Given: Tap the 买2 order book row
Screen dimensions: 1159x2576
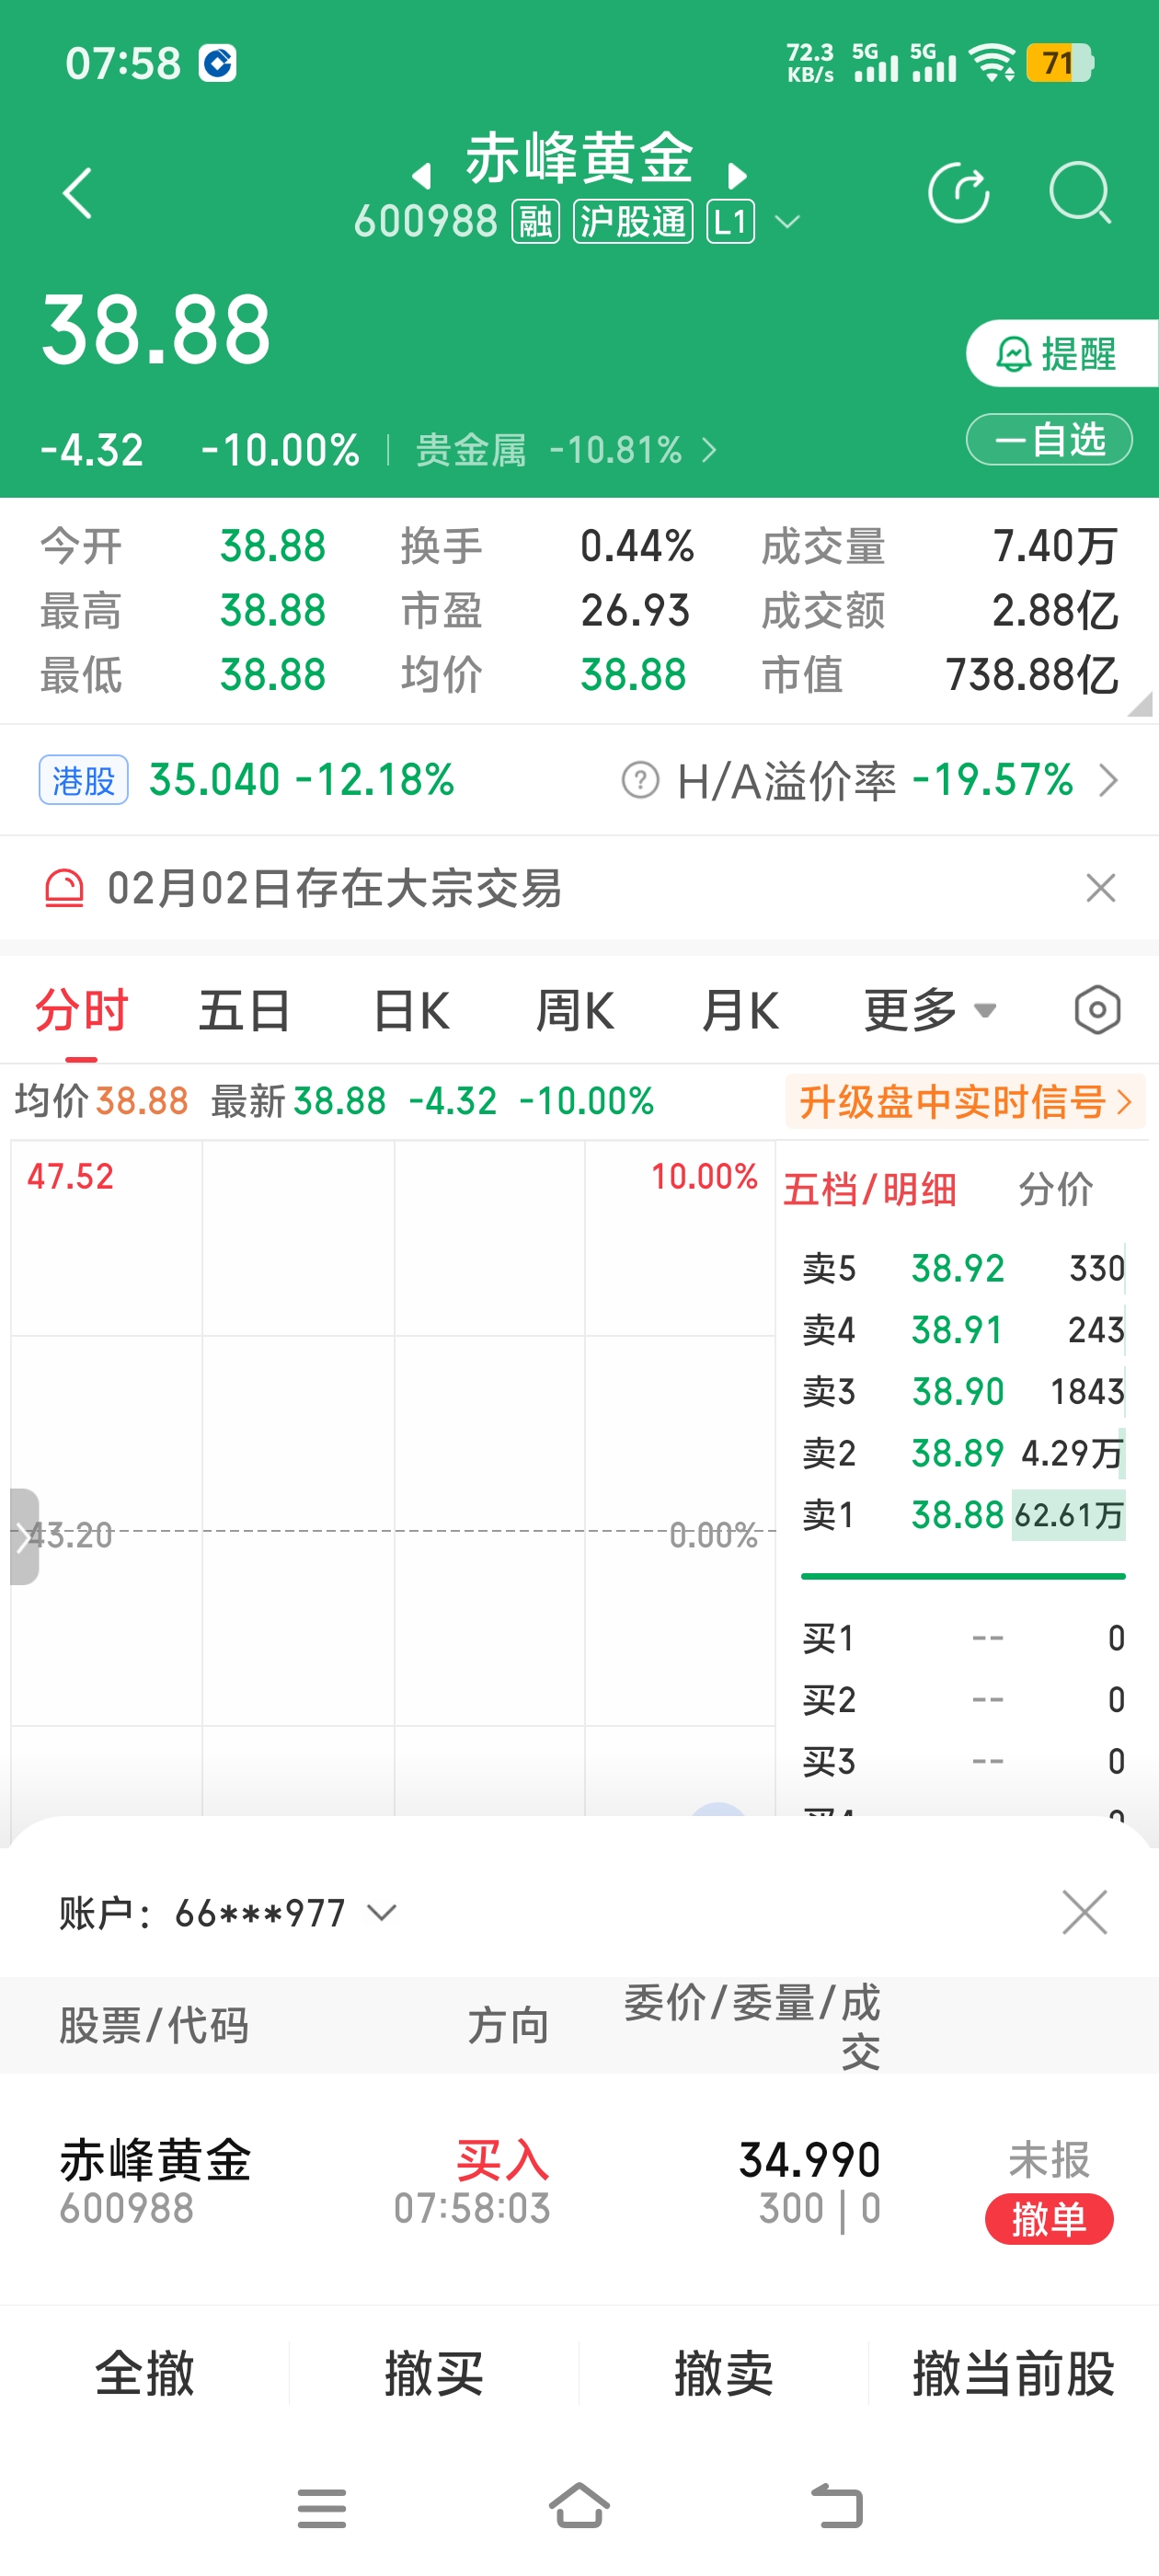Looking at the screenshot, I should (963, 1700).
